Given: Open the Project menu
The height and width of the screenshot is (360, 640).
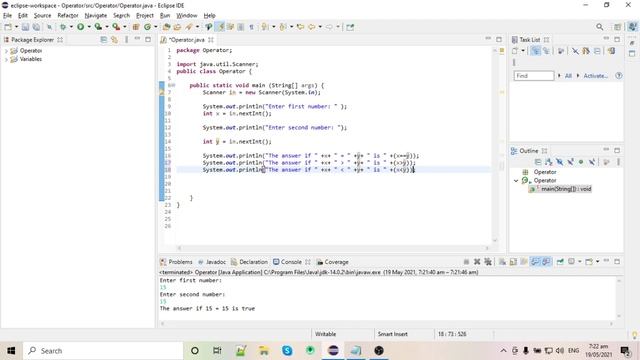Looking at the screenshot, I should click(x=145, y=16).
